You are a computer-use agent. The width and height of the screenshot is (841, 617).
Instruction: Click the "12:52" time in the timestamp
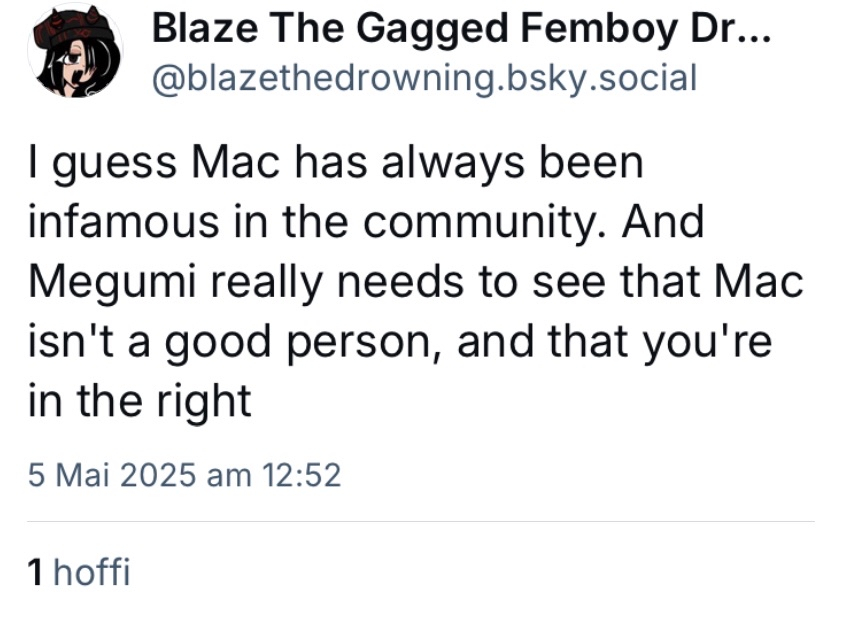click(300, 473)
